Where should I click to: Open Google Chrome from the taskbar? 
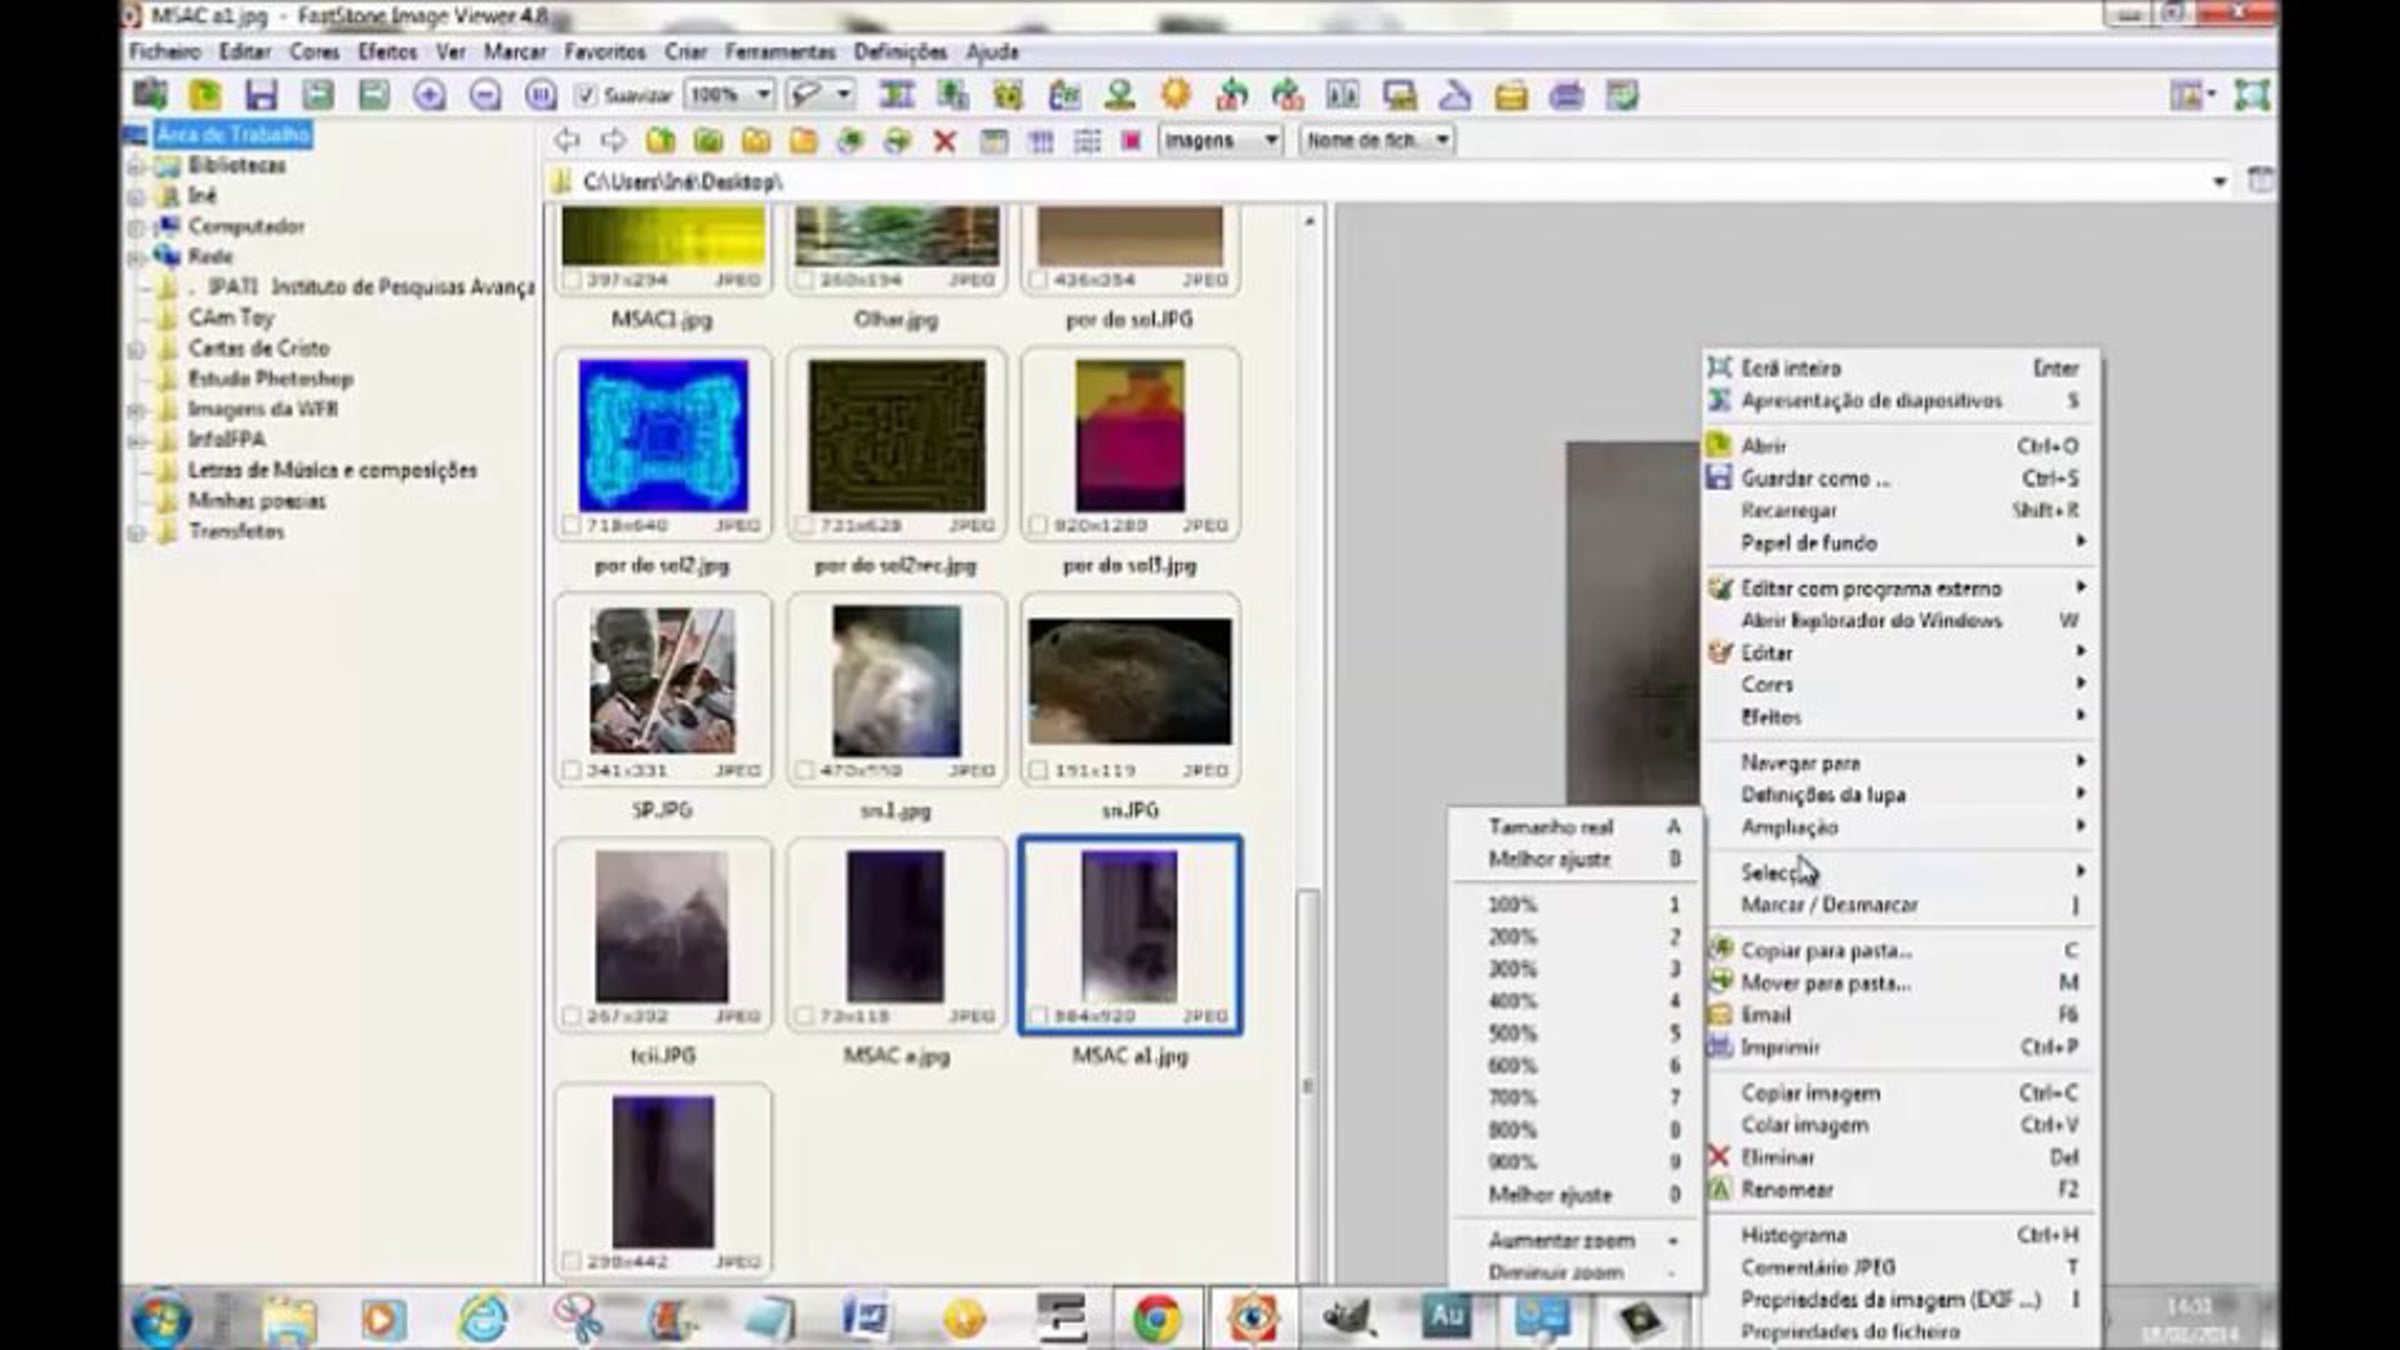(1156, 1318)
